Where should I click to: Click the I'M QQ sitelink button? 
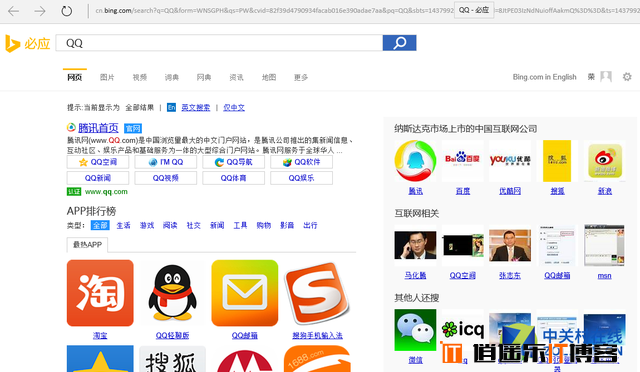166,162
